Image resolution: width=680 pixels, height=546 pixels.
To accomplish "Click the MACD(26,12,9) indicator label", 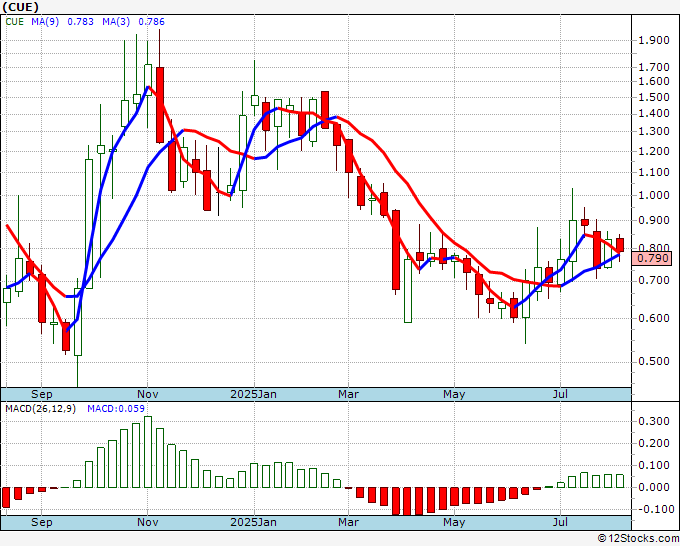I will (x=40, y=409).
